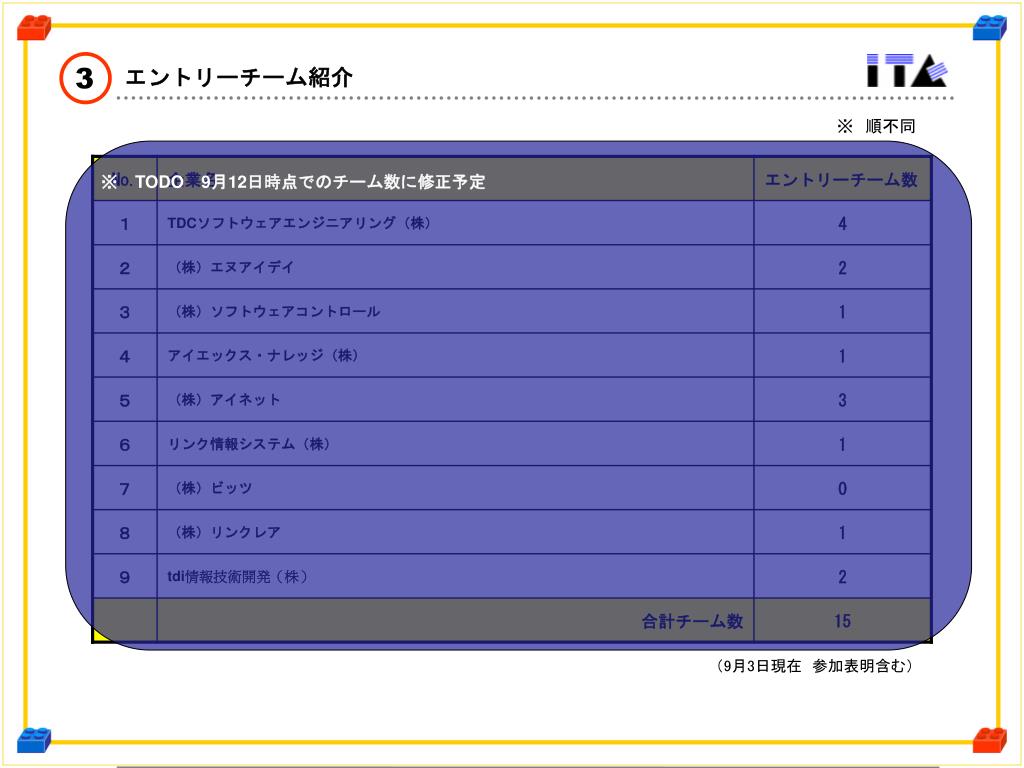Click row number 9 cell
The height and width of the screenshot is (768, 1024).
click(125, 577)
